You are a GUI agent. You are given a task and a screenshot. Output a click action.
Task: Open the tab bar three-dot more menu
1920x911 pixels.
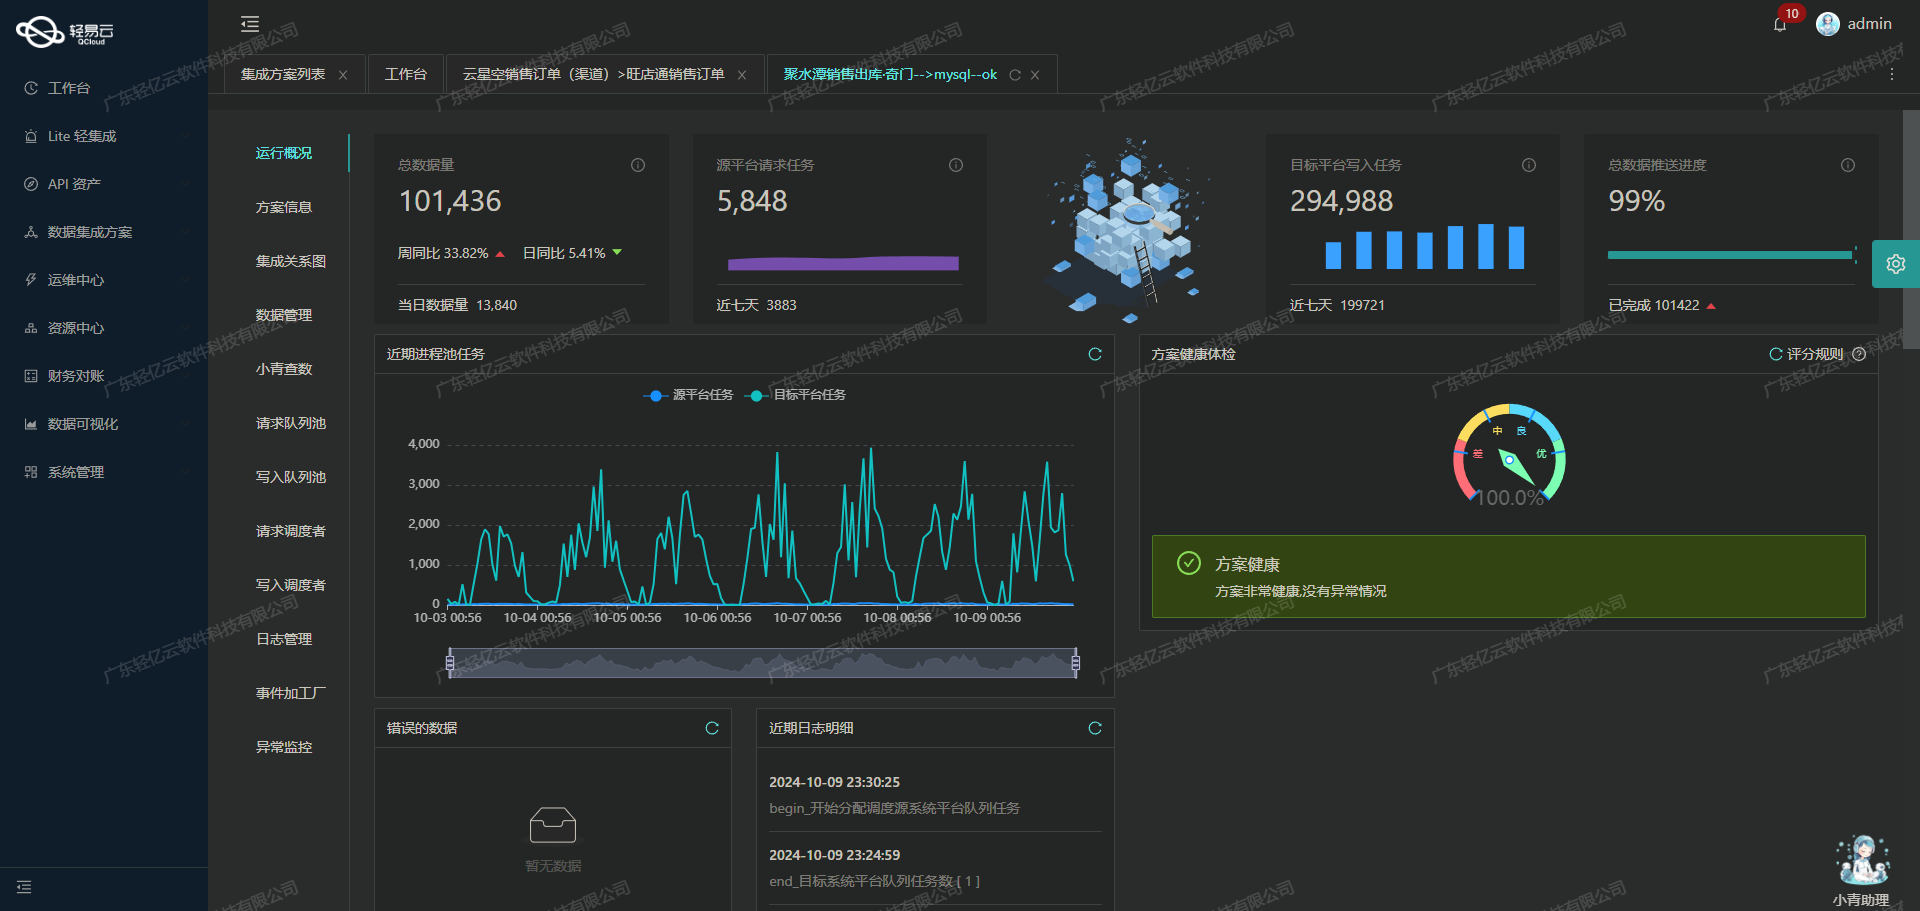click(1892, 75)
